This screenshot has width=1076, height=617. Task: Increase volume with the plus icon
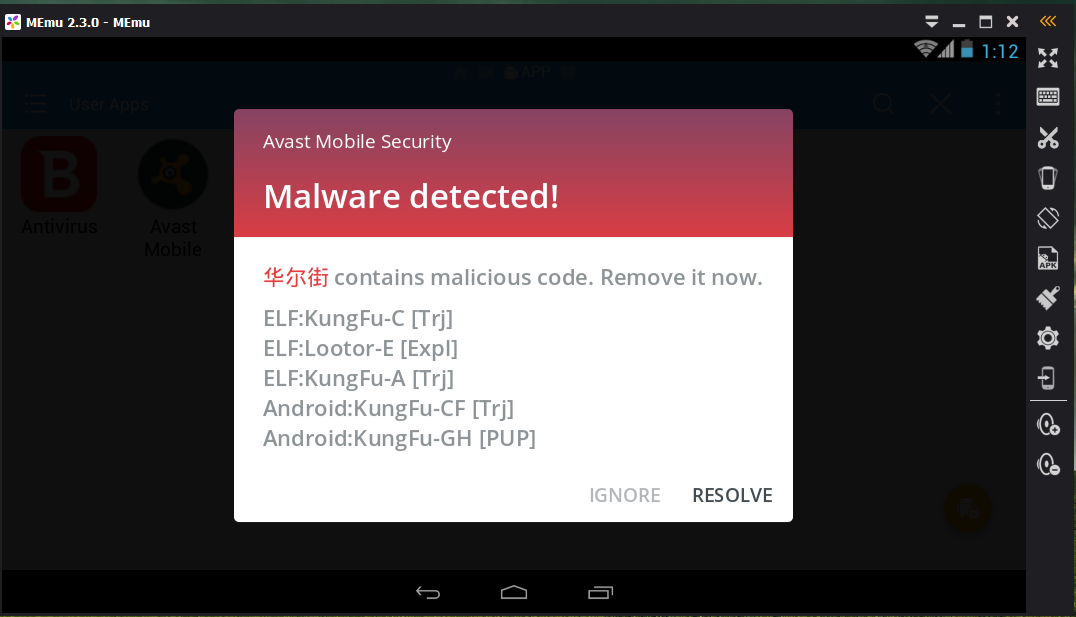tap(1048, 425)
